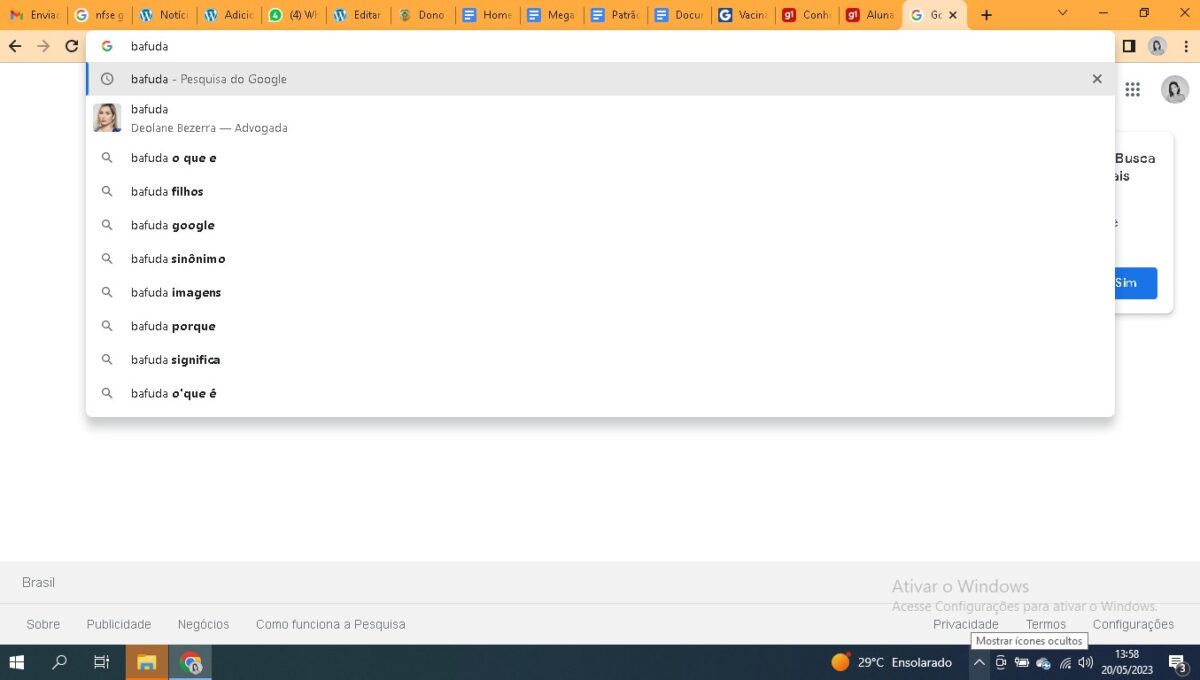Select suggestion 'bafuda google'
The width and height of the screenshot is (1200, 680).
pos(600,225)
